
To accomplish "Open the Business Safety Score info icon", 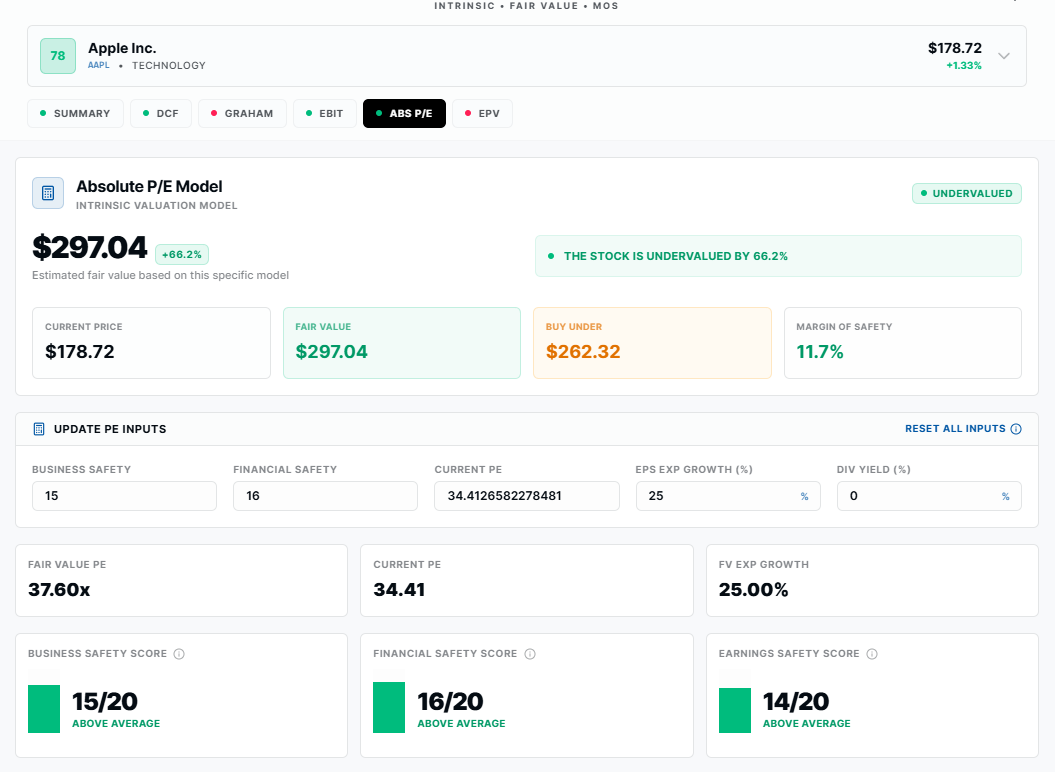I will point(179,654).
